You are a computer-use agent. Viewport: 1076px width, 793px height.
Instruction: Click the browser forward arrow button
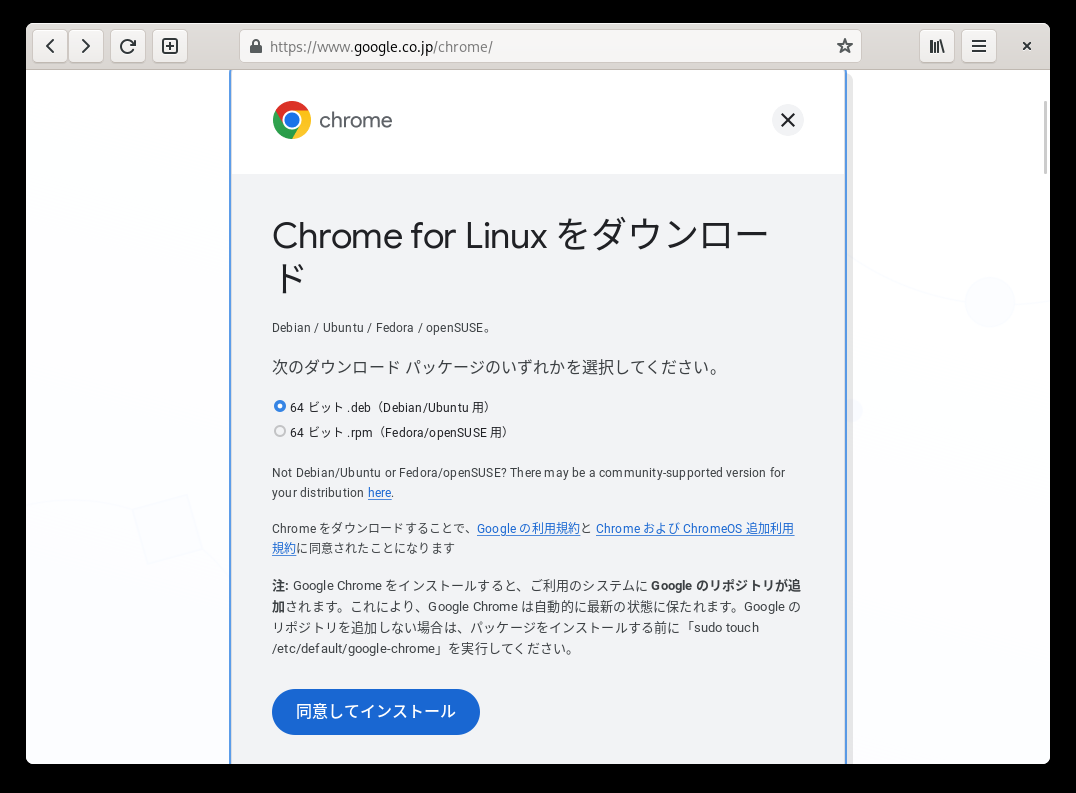coord(86,47)
